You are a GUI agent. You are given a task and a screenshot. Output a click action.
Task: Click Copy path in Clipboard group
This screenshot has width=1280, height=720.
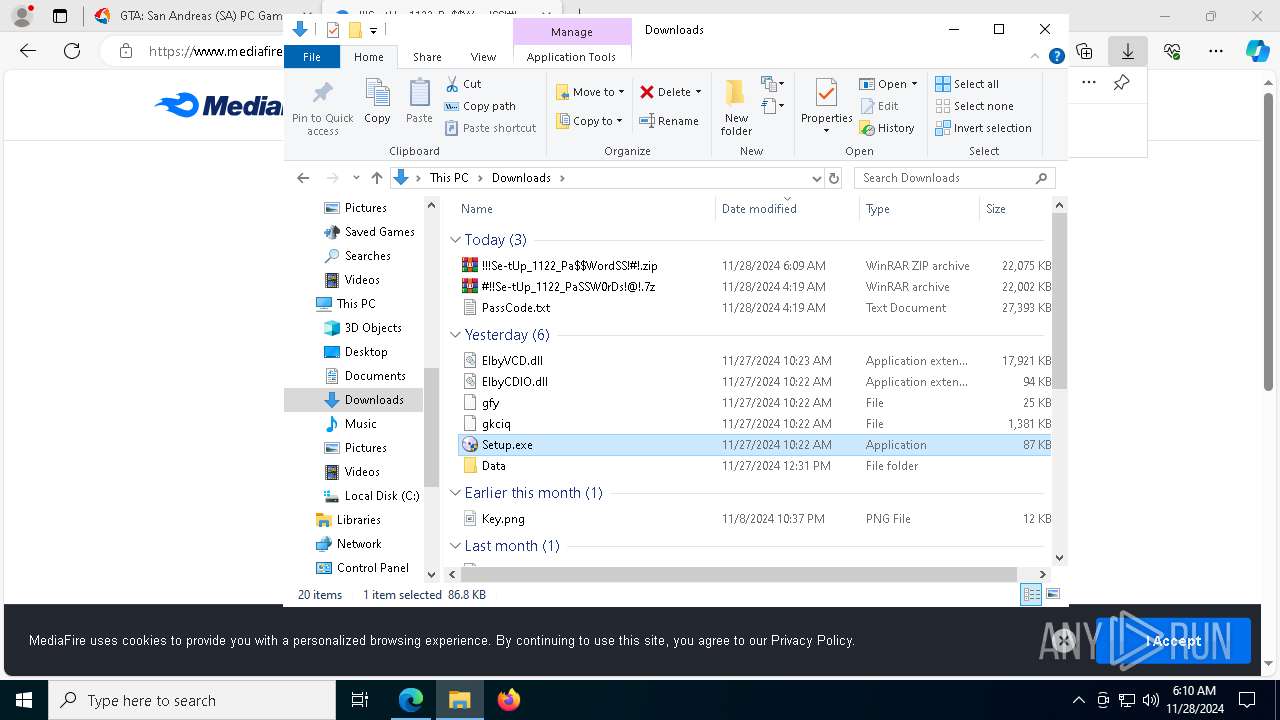click(480, 106)
